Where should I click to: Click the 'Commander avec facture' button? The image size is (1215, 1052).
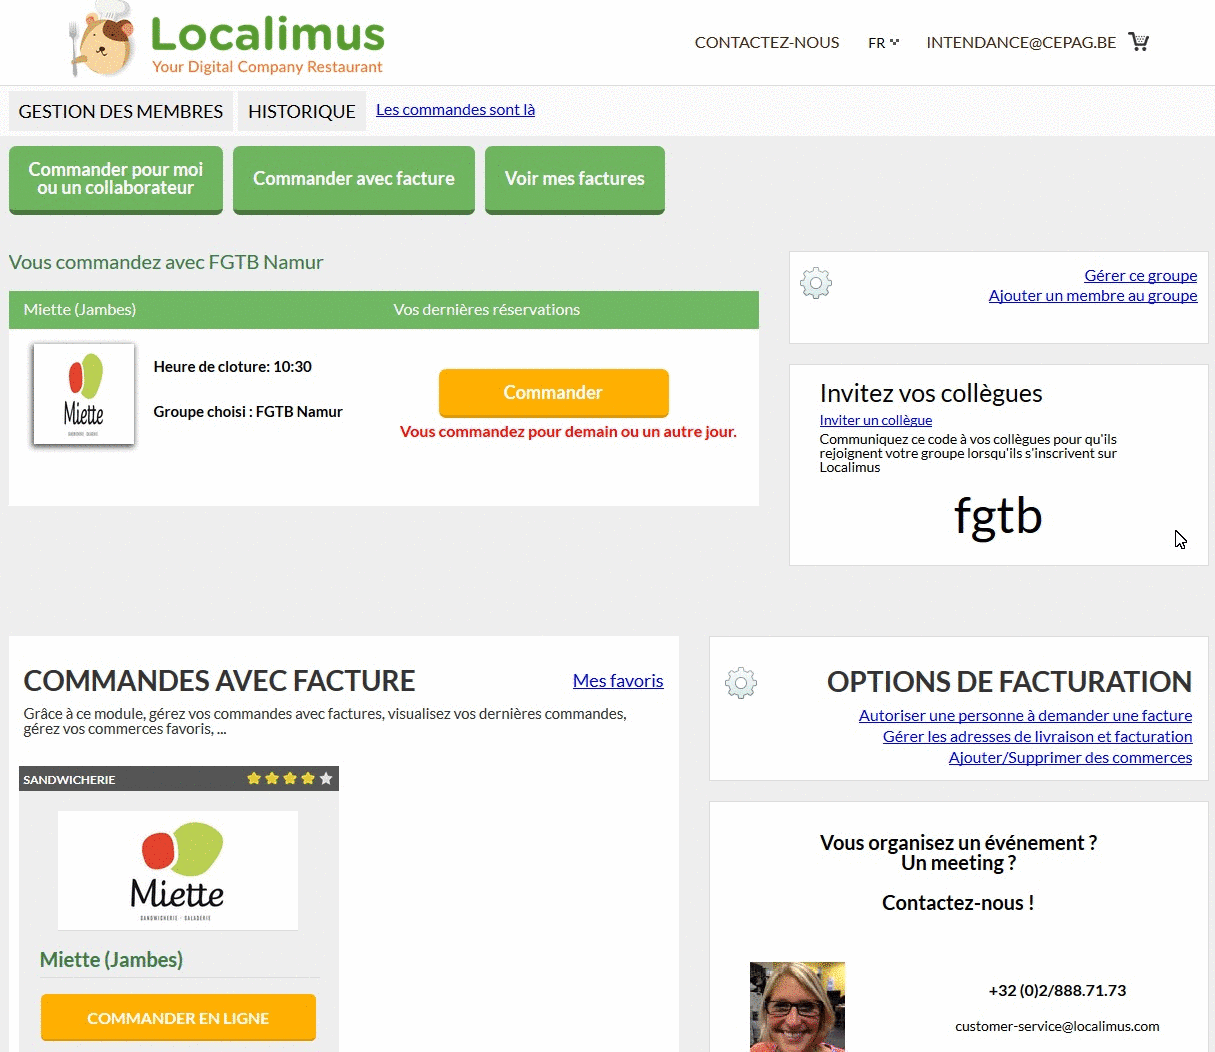point(354,179)
